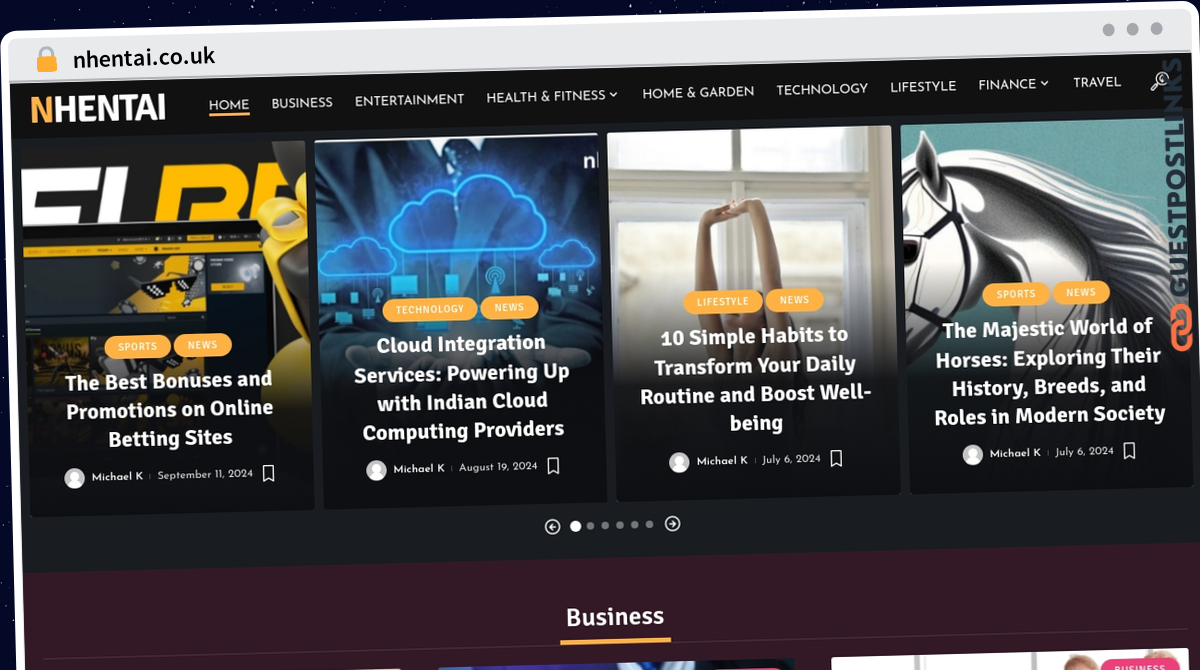Click News tag on horses article

tap(1081, 292)
